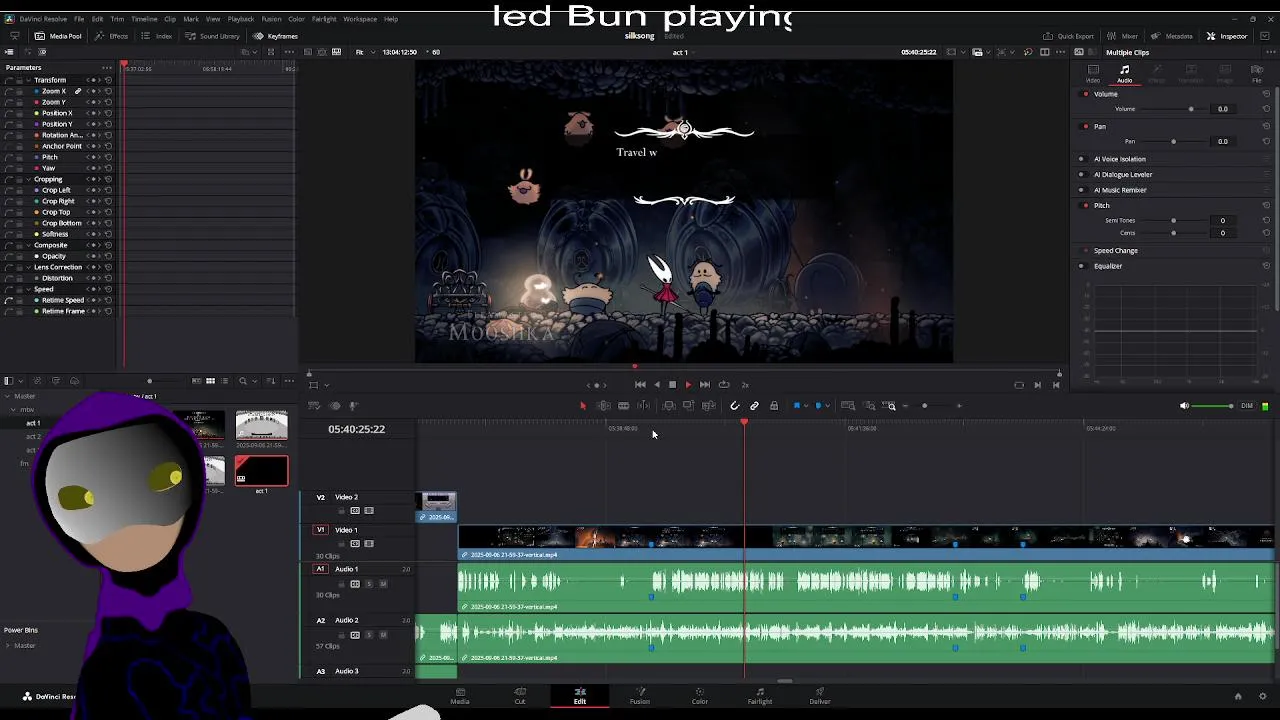Viewport: 1280px width, 720px height.
Task: Activate the trim edit mode tool
Action: (603, 406)
